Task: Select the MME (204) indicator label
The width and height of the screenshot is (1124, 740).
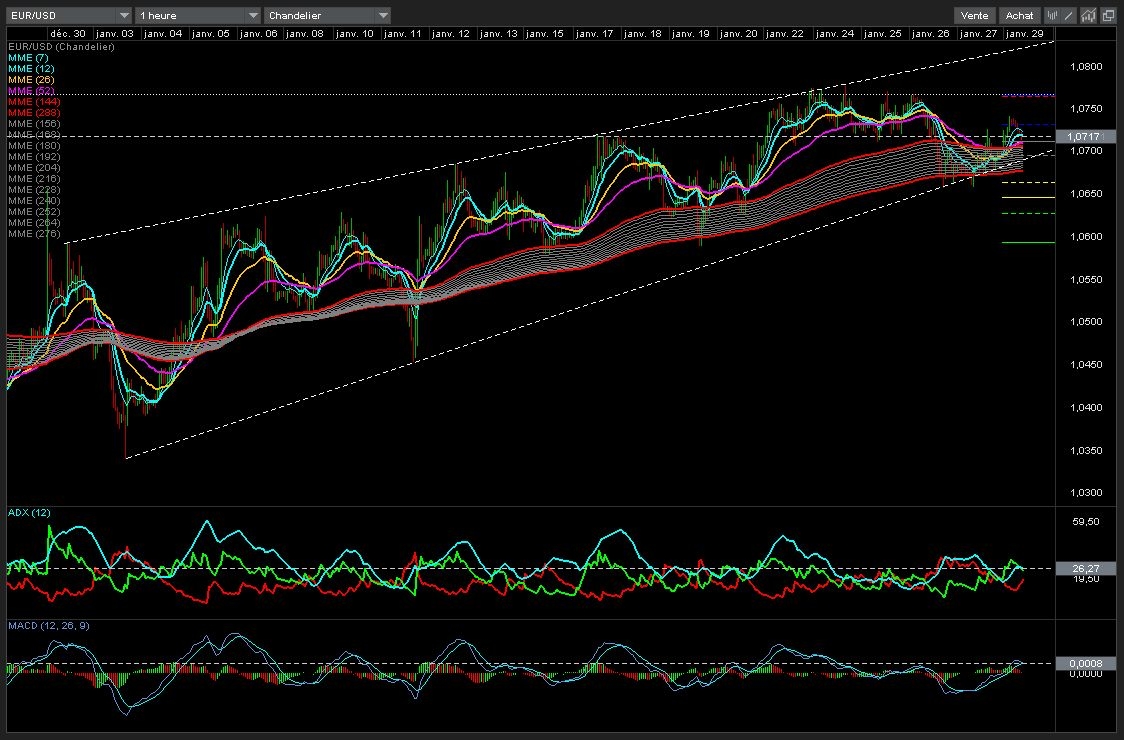Action: pos(34,168)
